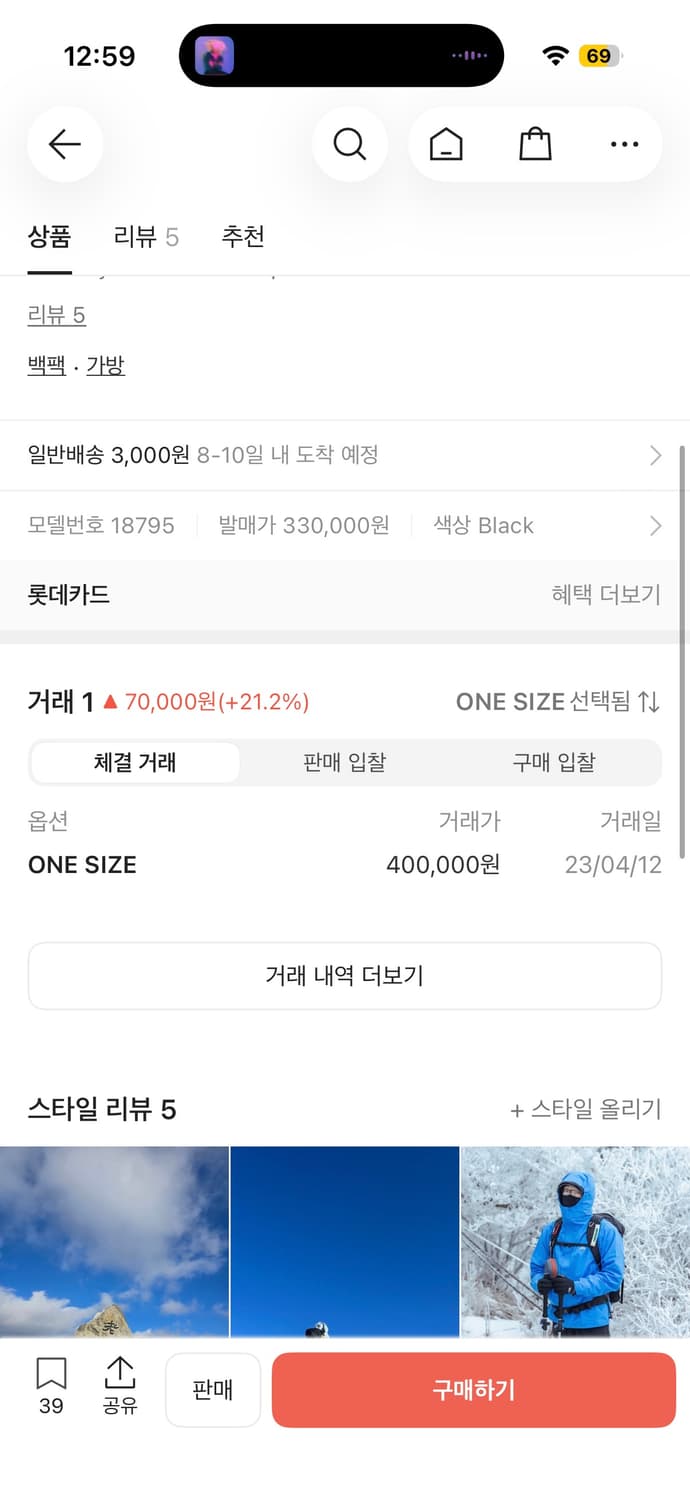
Task: Open the search icon
Action: pyautogui.click(x=349, y=144)
